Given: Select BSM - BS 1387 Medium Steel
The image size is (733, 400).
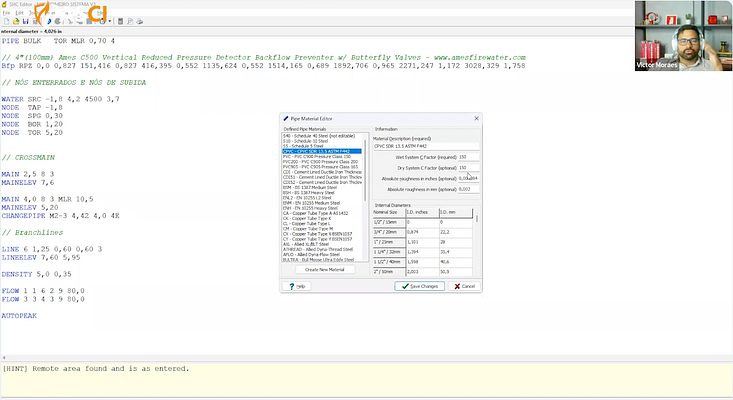Looking at the screenshot, I should pyautogui.click(x=321, y=187).
